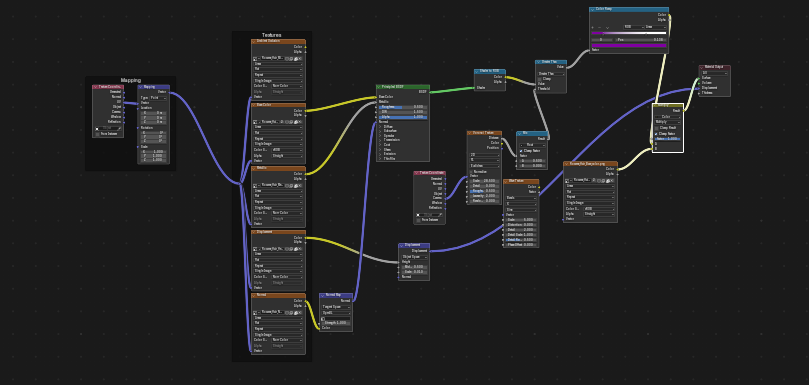Toggle Normalize on the Voronoi Texture node
This screenshot has height=385, width=809.
[472, 171]
